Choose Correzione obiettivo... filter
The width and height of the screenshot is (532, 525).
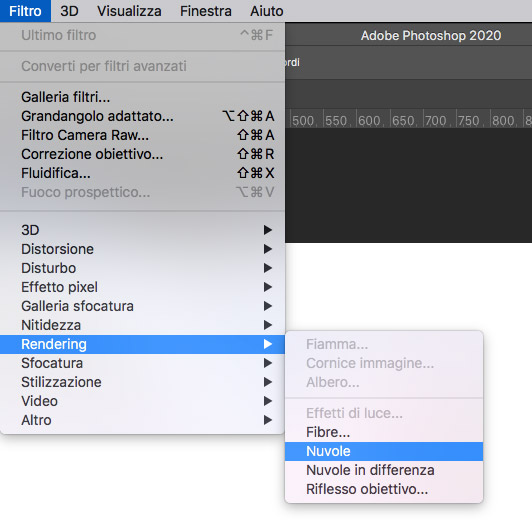pyautogui.click(x=142, y=154)
